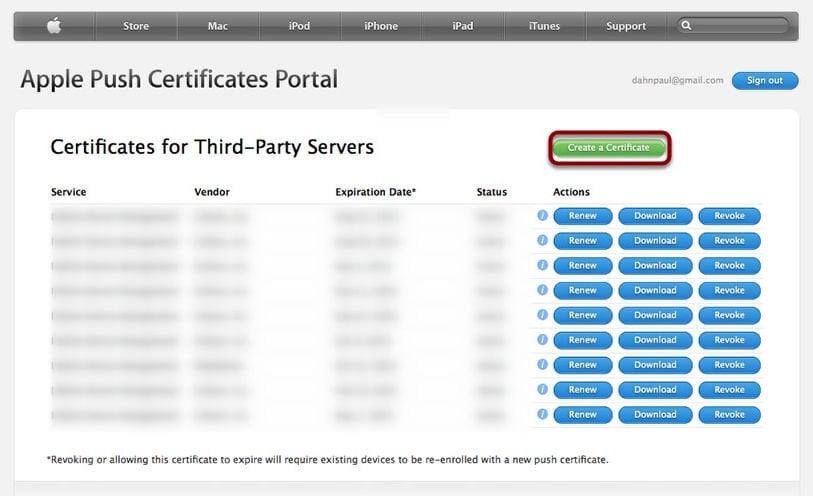
Task: Download the second certificate in the list
Action: tap(655, 240)
